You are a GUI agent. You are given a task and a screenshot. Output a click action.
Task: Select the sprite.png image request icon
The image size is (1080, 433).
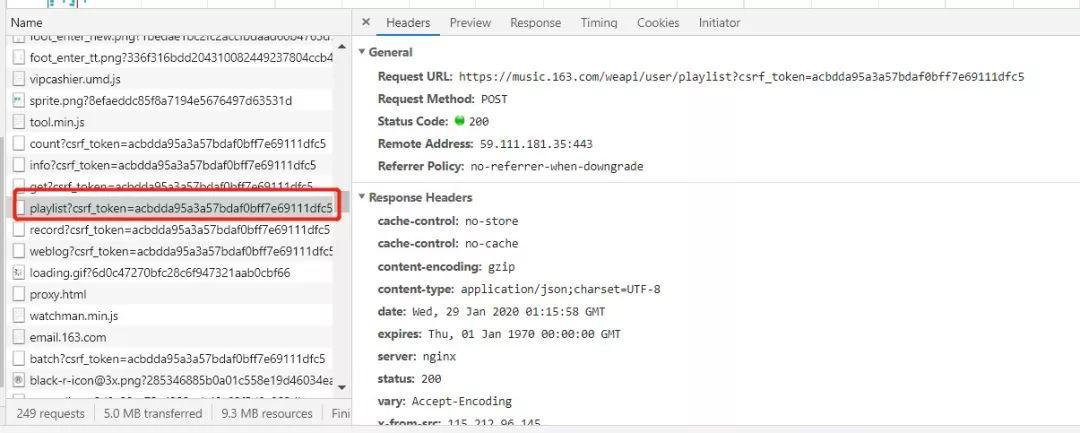19,101
